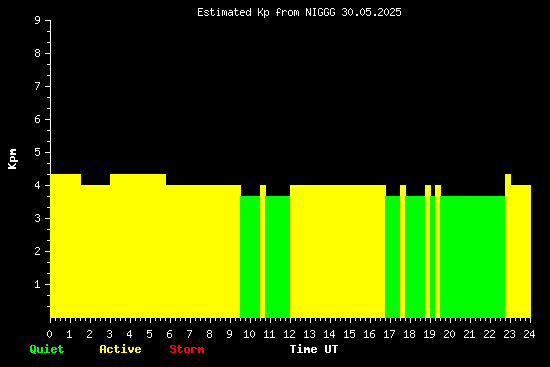
Task: Click the date 30.05.2025 in the title
Action: click(371, 13)
